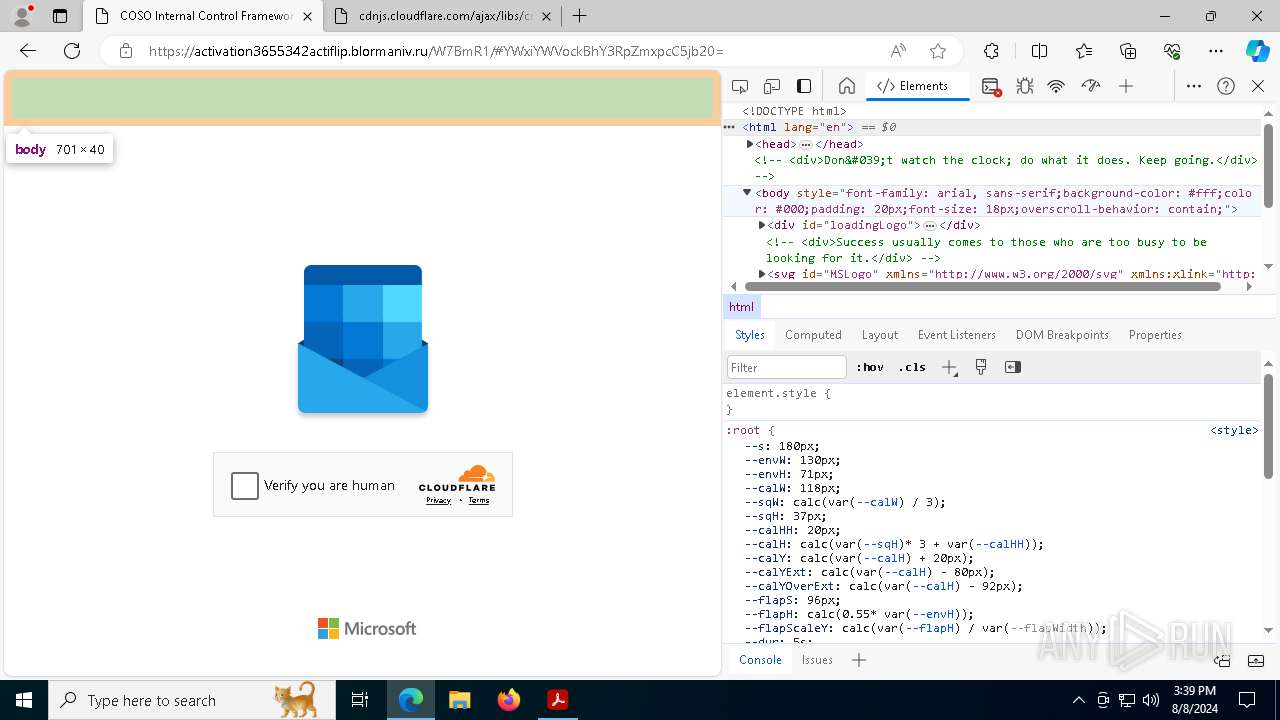Image resolution: width=1280 pixels, height=720 pixels.
Task: Expand the head element node
Action: point(750,144)
